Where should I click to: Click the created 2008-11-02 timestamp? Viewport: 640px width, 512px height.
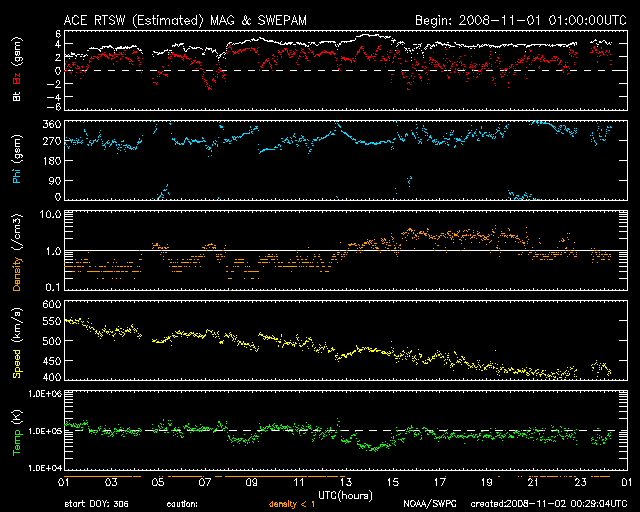pos(541,503)
